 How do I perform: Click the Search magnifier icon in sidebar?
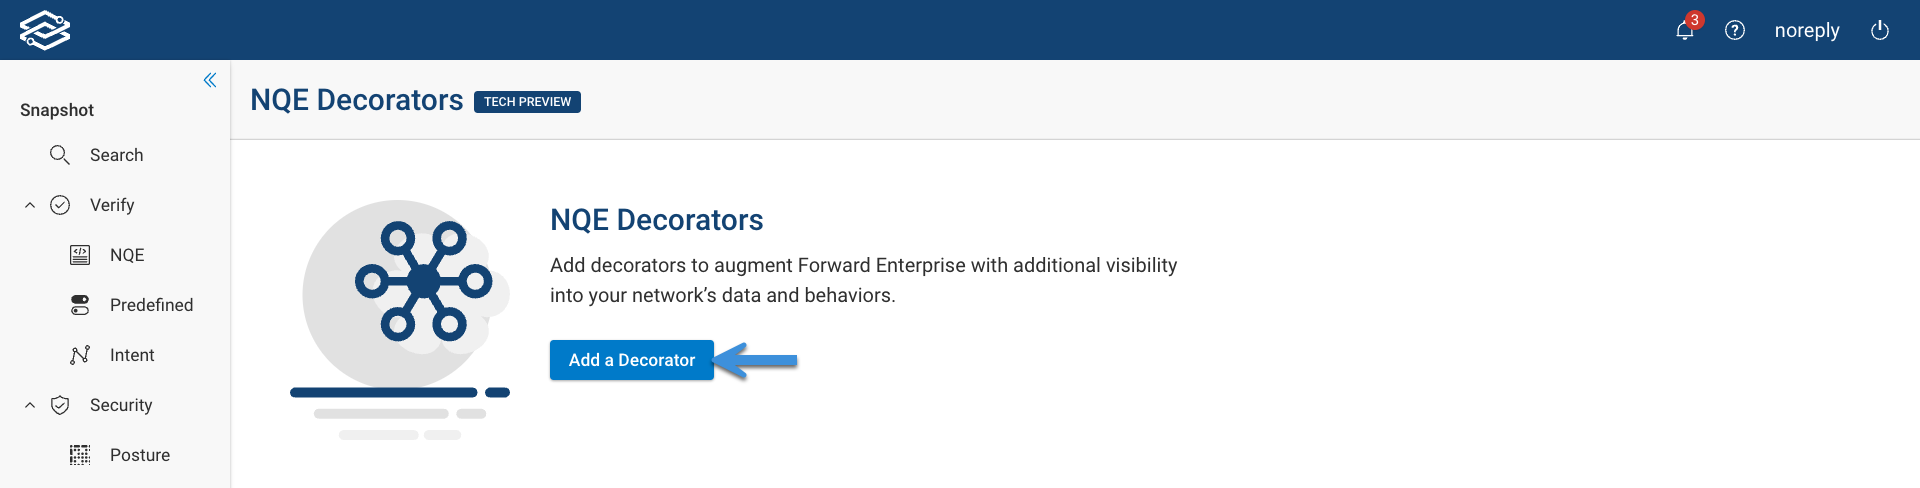[60, 155]
